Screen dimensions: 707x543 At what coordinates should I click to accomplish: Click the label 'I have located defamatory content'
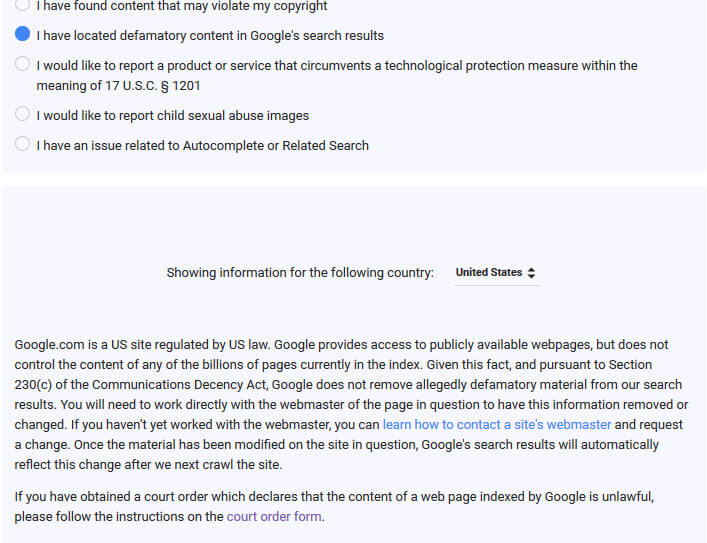point(142,36)
